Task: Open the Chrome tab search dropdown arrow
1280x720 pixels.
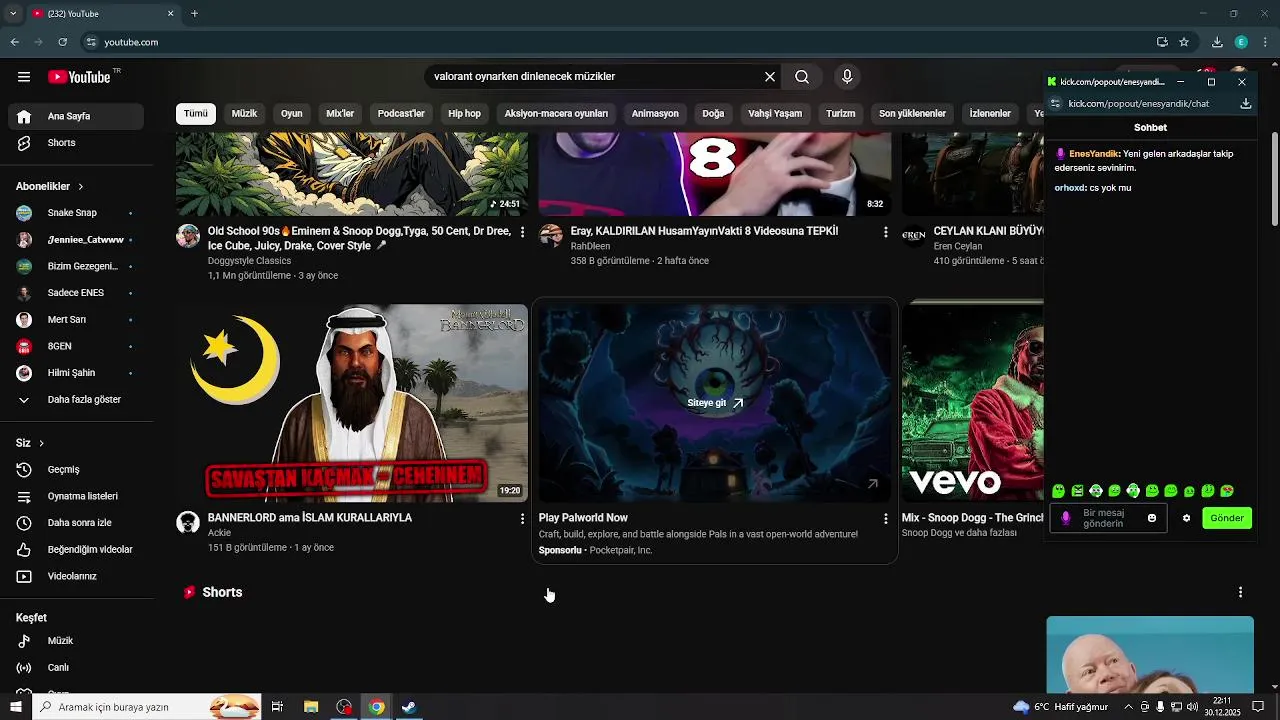Action: (x=13, y=13)
